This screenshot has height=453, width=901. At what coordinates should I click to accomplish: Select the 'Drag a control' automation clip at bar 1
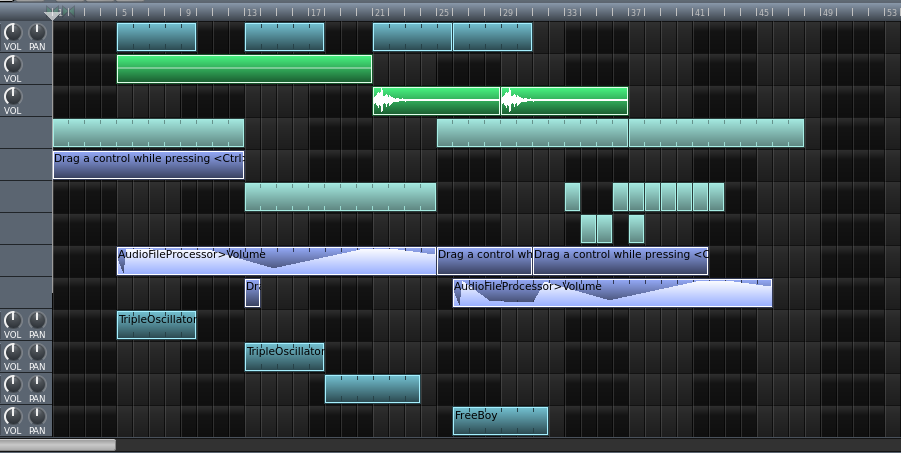(x=148, y=165)
